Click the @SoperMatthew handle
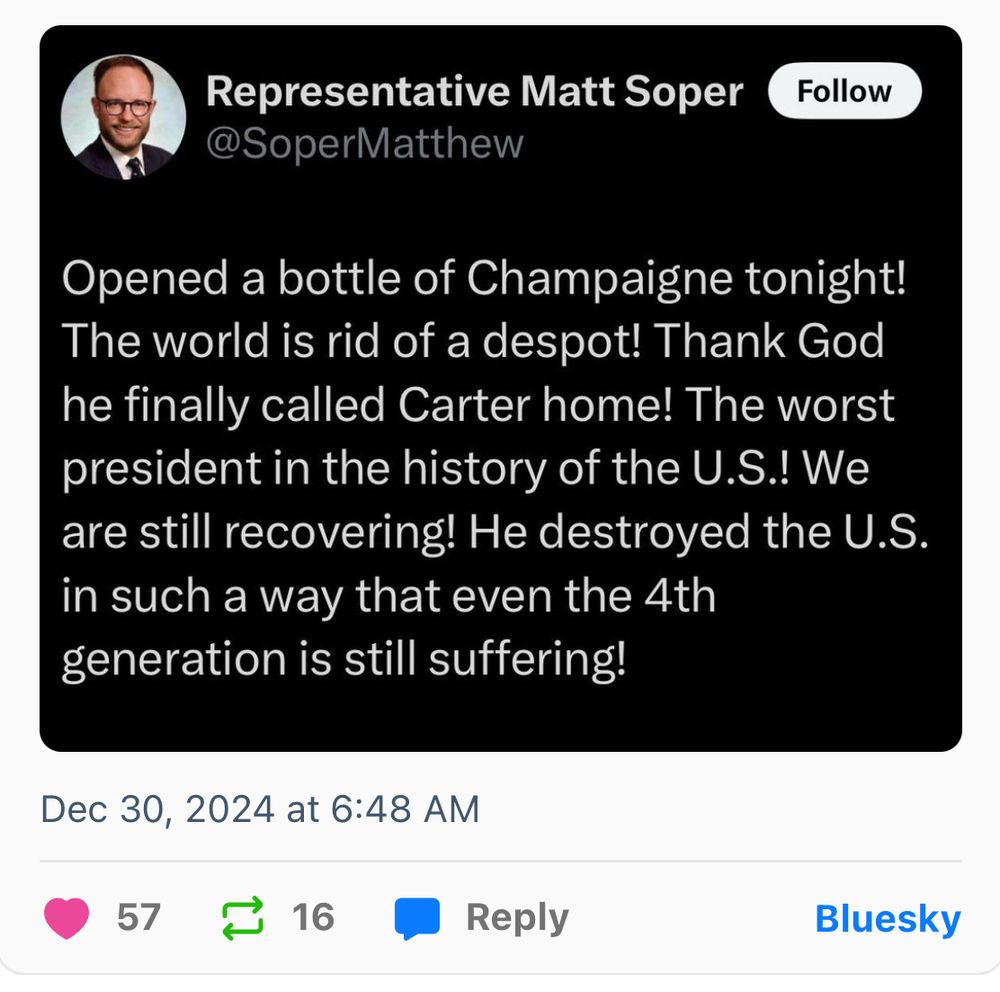Viewport: 1000px width, 992px height. pyautogui.click(x=364, y=144)
